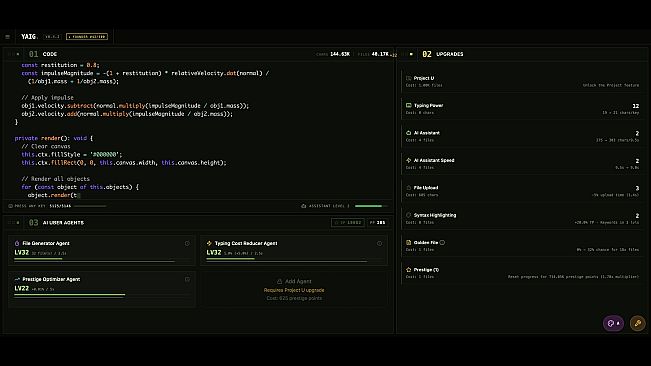Viewport: 651px width, 366px height.
Task: Open the Golden File info circle
Action: coord(442,242)
